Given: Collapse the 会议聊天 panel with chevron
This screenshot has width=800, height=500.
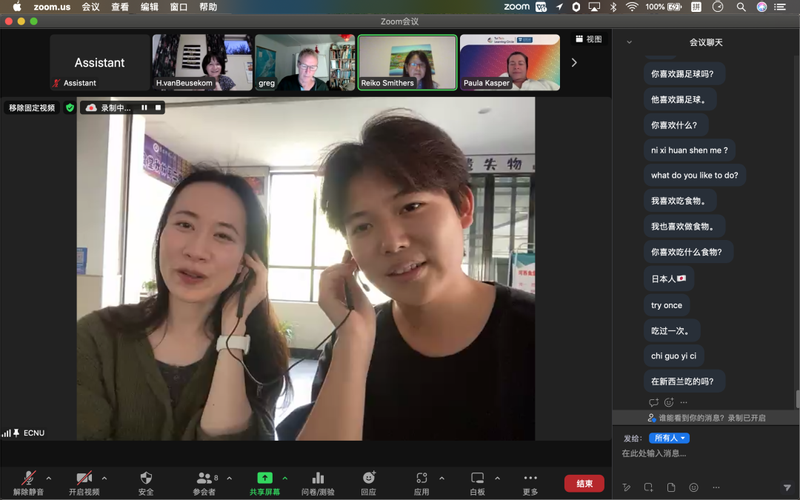Looking at the screenshot, I should tap(629, 42).
